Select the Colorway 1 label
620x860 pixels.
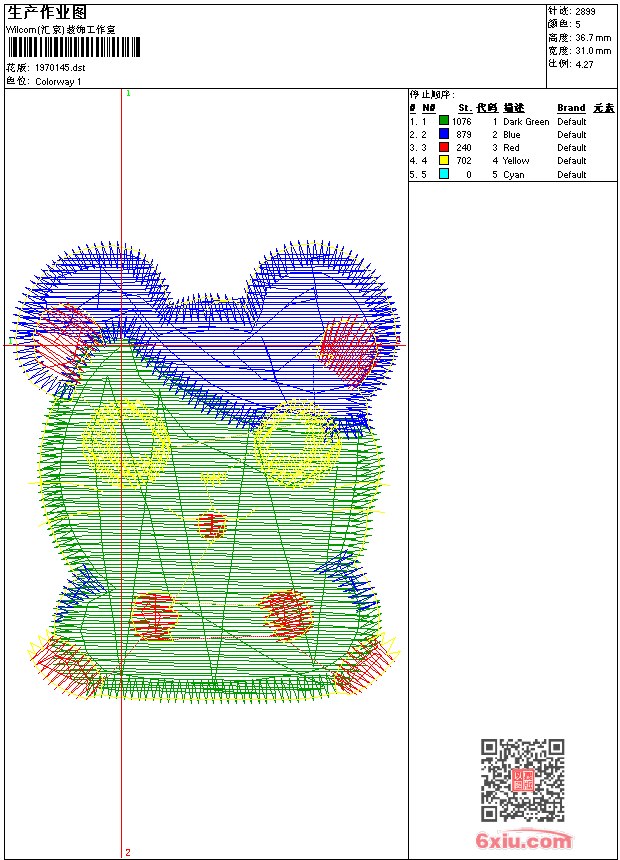(x=58, y=82)
